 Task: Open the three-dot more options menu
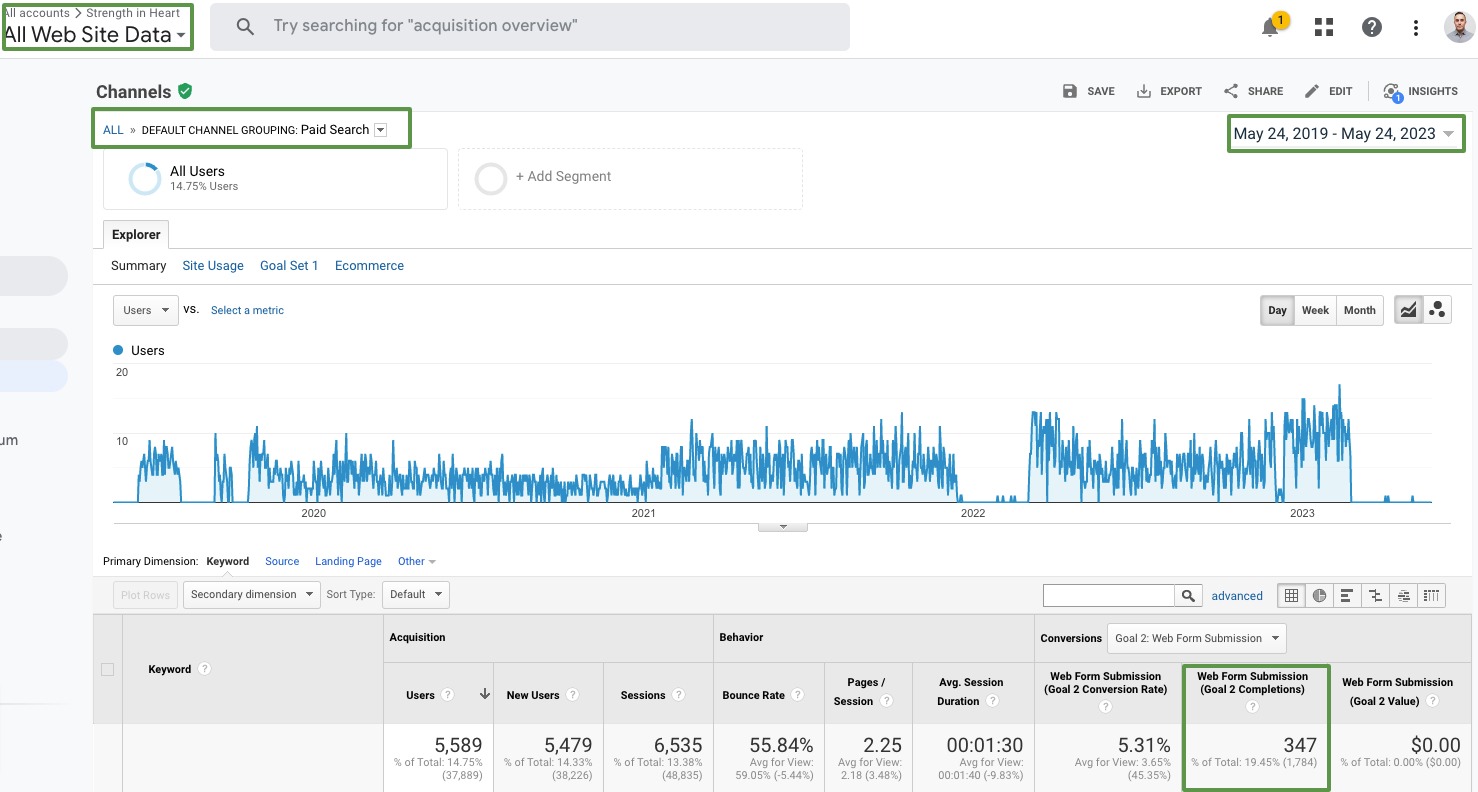coord(1415,27)
